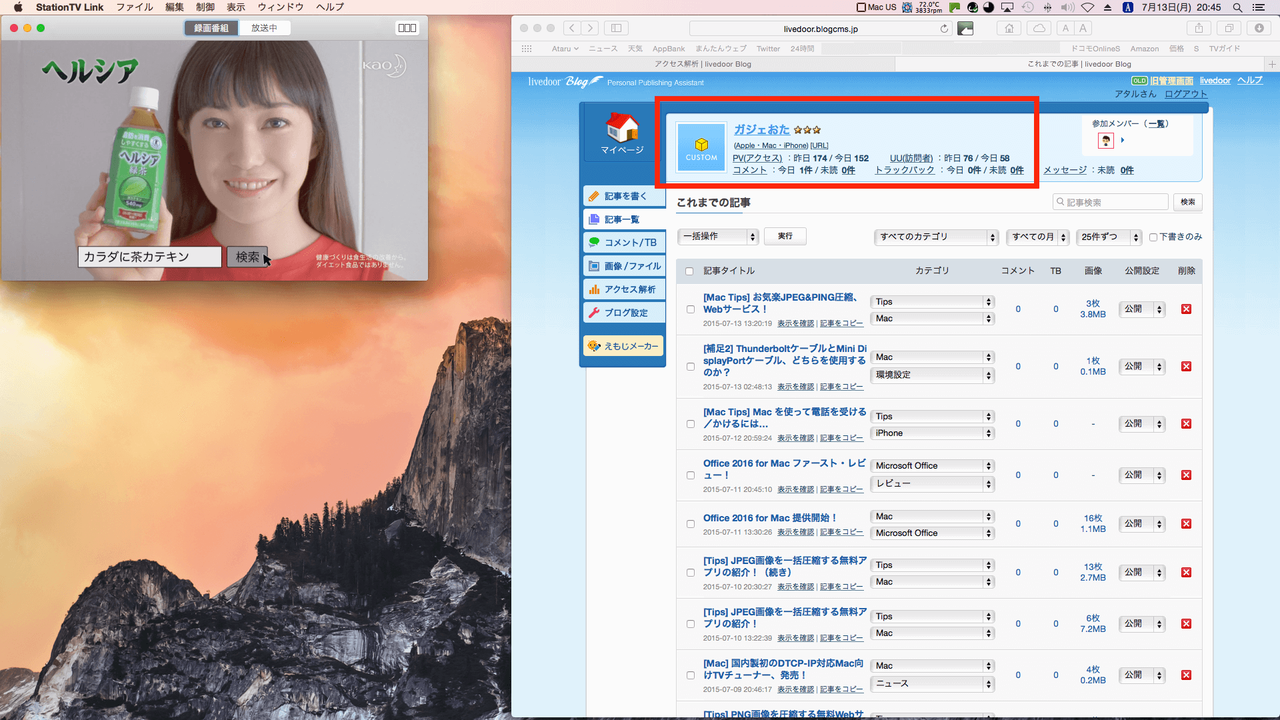Toggle Safari's sidebar button

coord(616,28)
